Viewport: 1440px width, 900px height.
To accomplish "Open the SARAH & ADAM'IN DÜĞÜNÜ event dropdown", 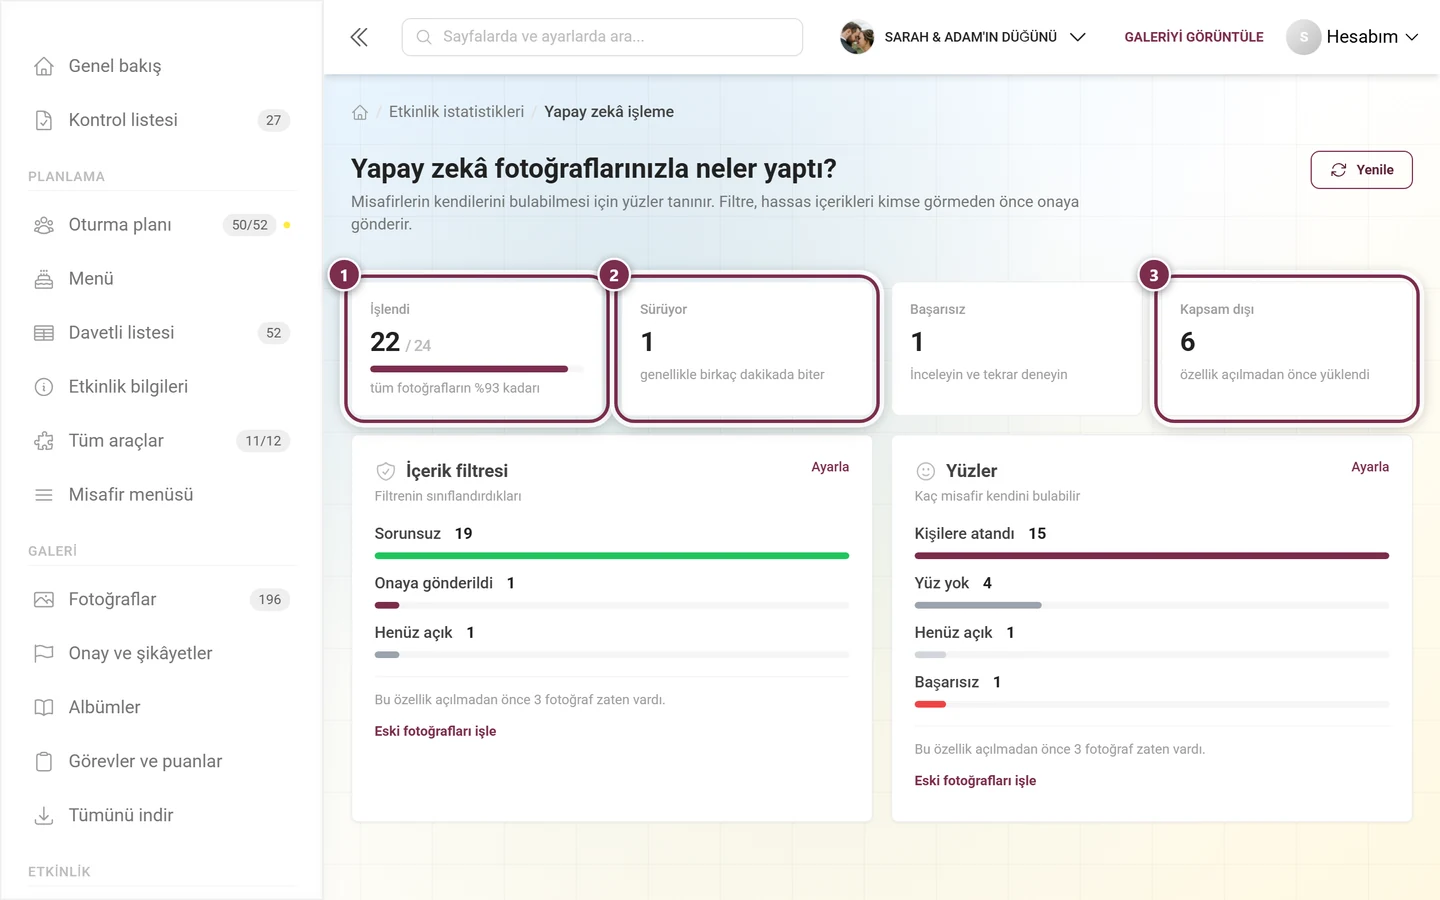I will pyautogui.click(x=963, y=37).
